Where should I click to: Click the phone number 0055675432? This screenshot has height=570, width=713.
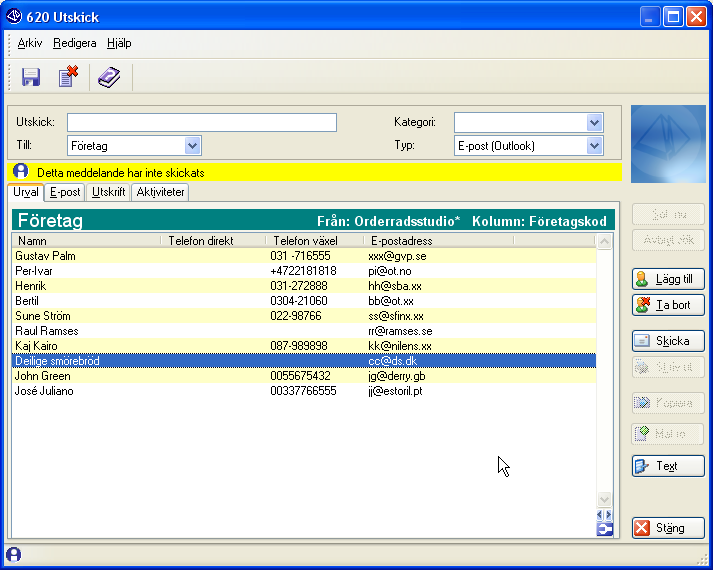pyautogui.click(x=300, y=376)
